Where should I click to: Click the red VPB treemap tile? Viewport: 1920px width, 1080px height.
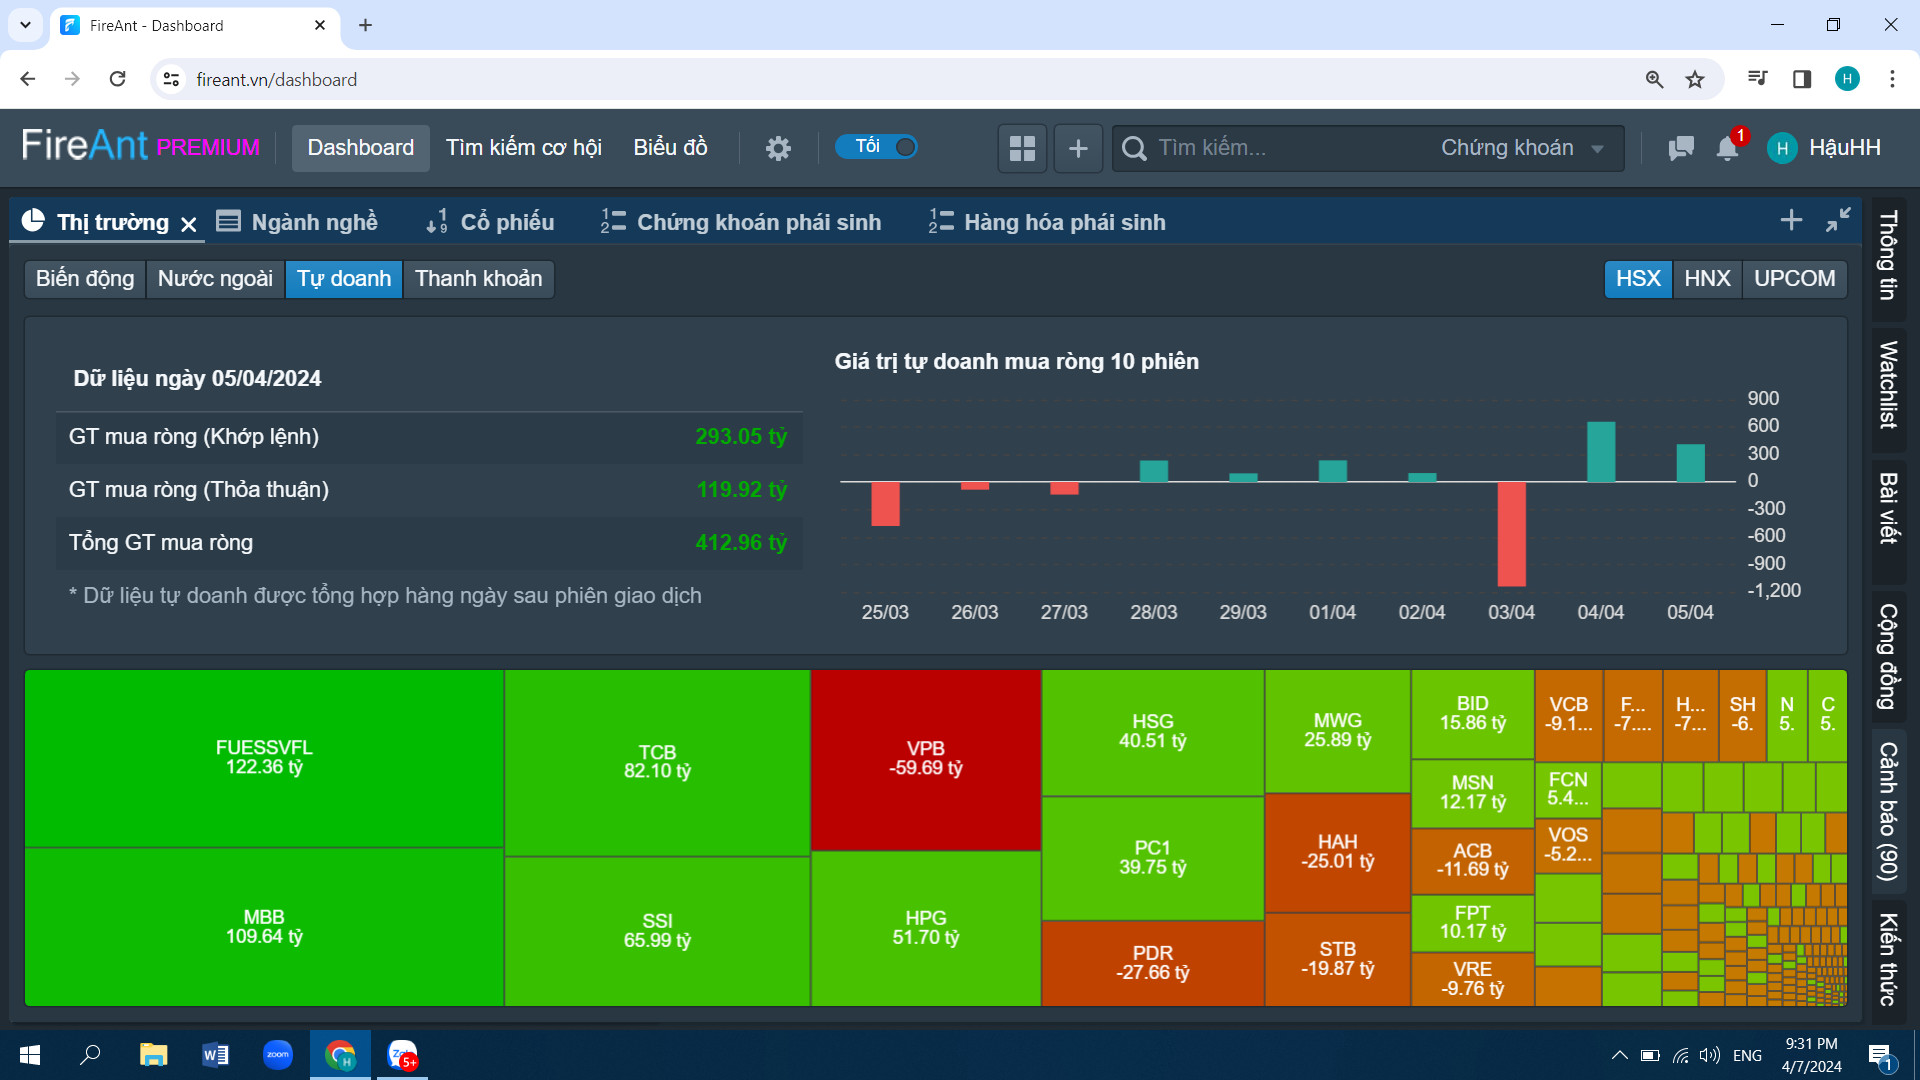(x=925, y=758)
